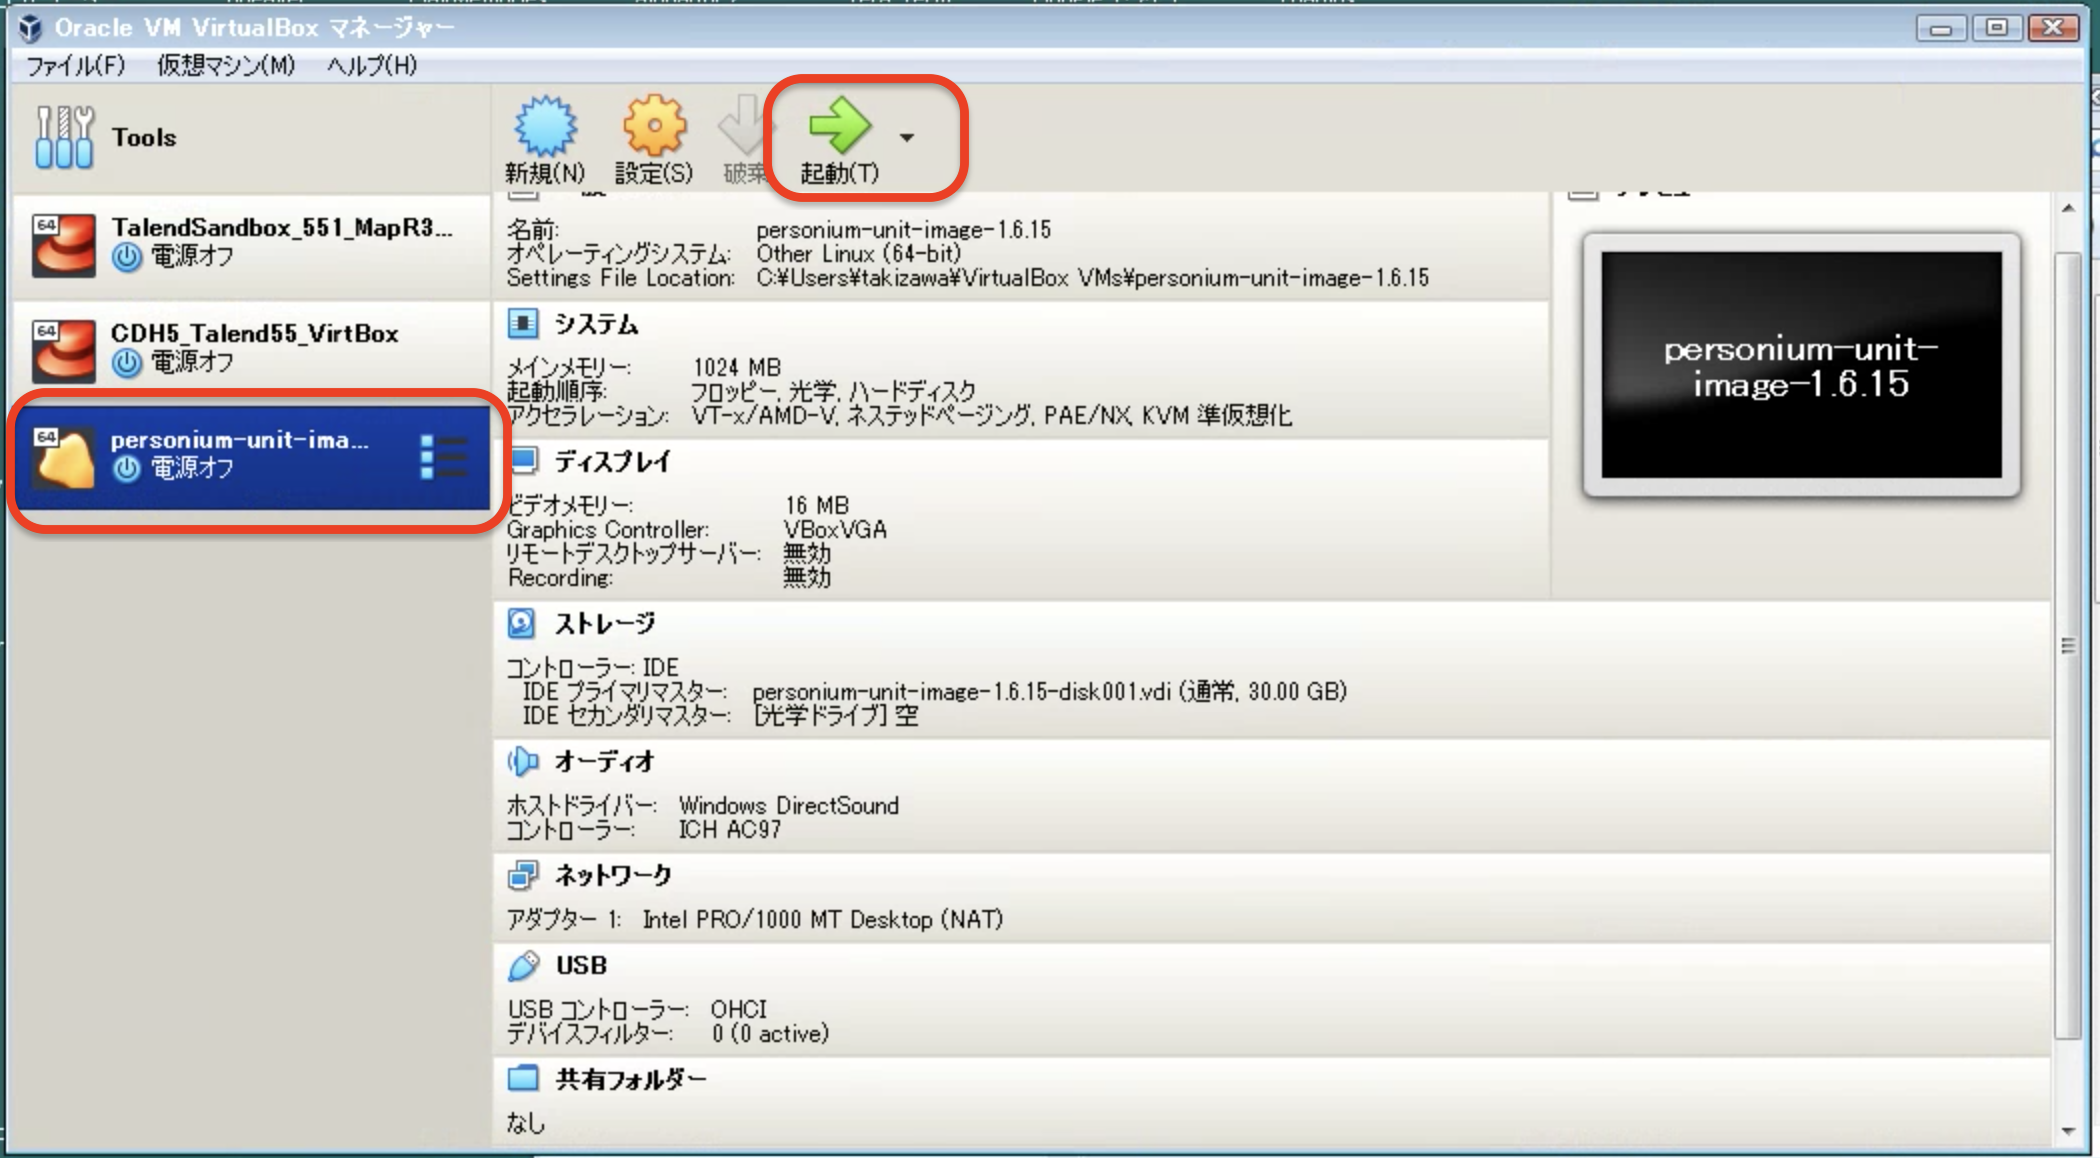Open the personium VM hamburger menu icon
The height and width of the screenshot is (1158, 2100).
pyautogui.click(x=444, y=457)
